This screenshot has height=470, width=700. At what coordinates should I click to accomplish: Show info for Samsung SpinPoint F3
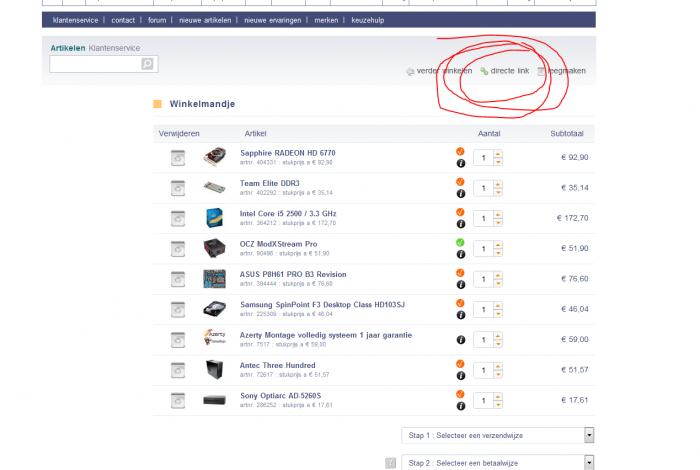[461, 315]
